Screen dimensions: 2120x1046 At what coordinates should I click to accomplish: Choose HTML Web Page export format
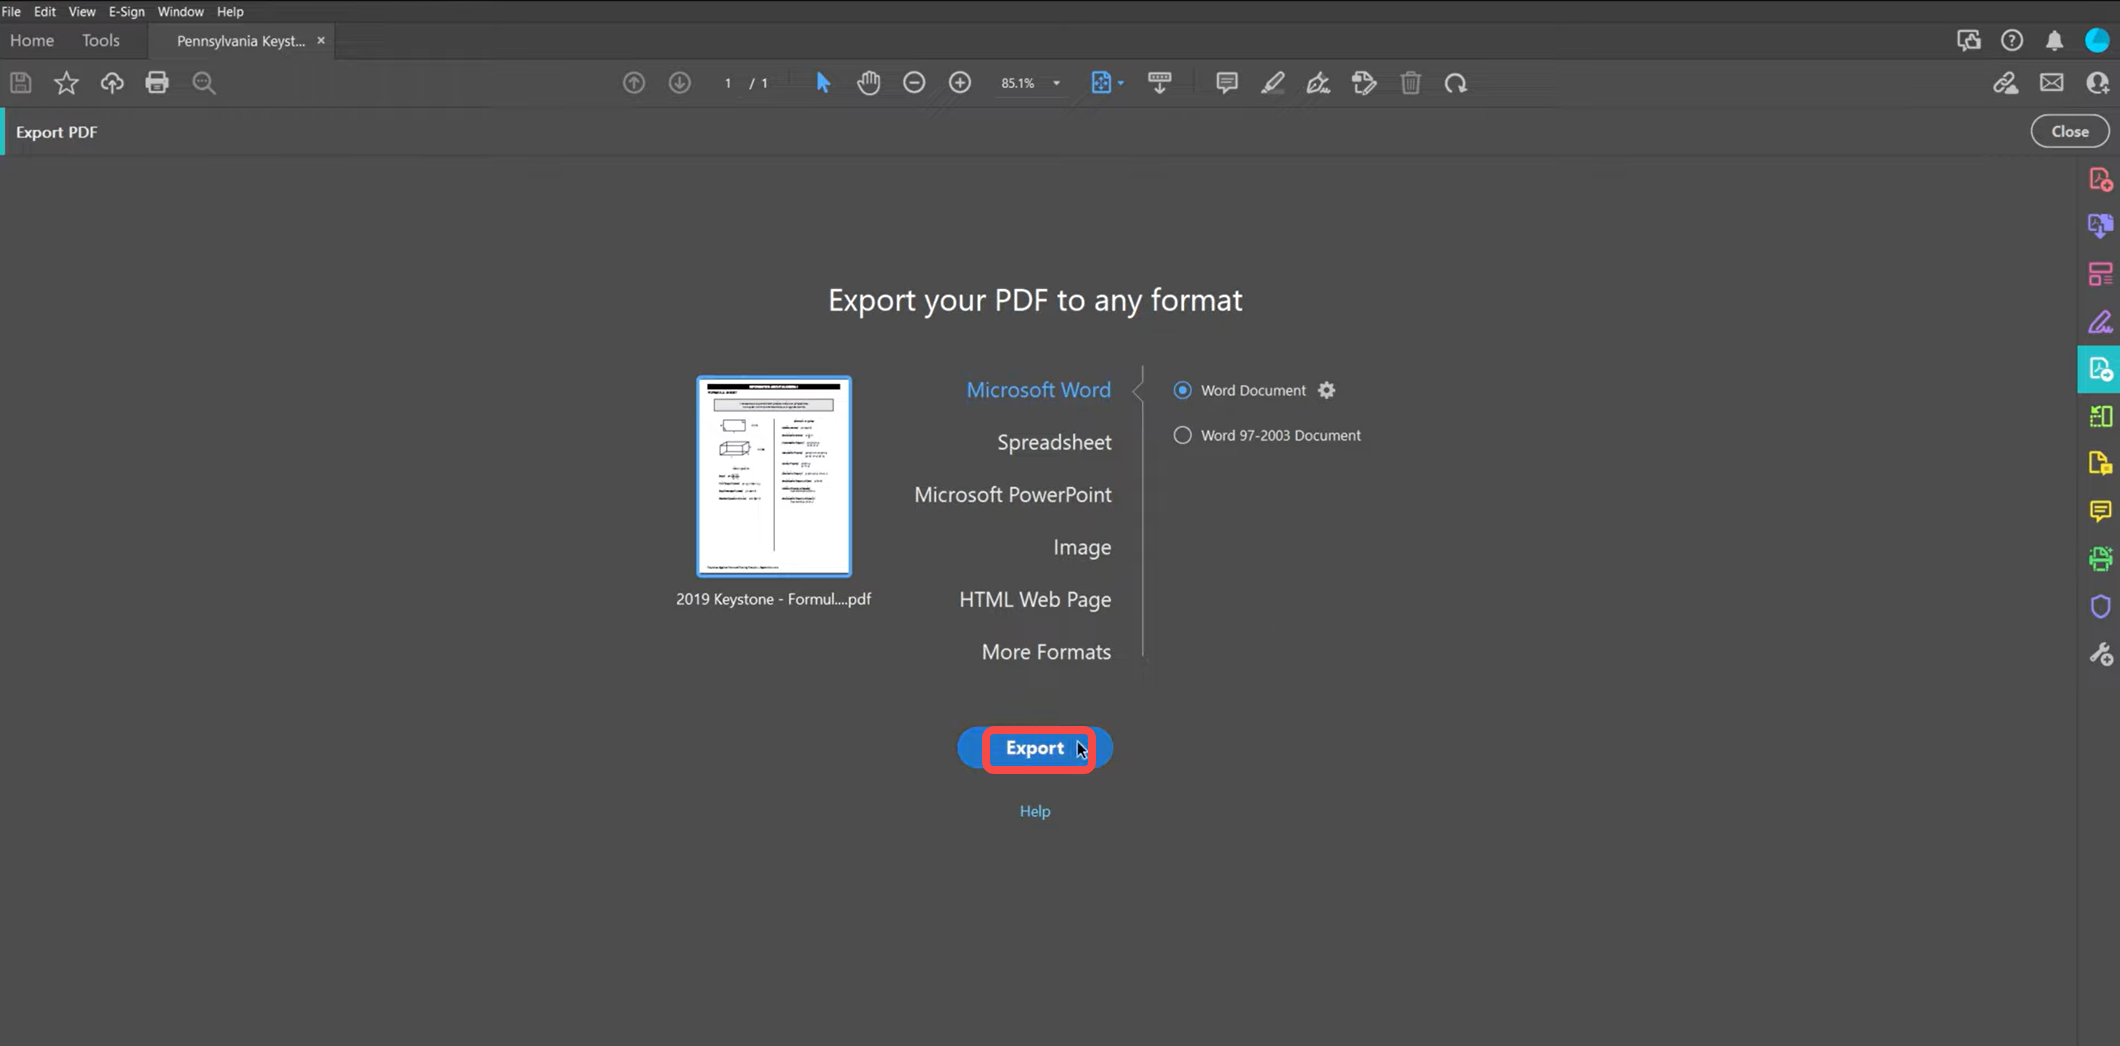tap(1035, 599)
